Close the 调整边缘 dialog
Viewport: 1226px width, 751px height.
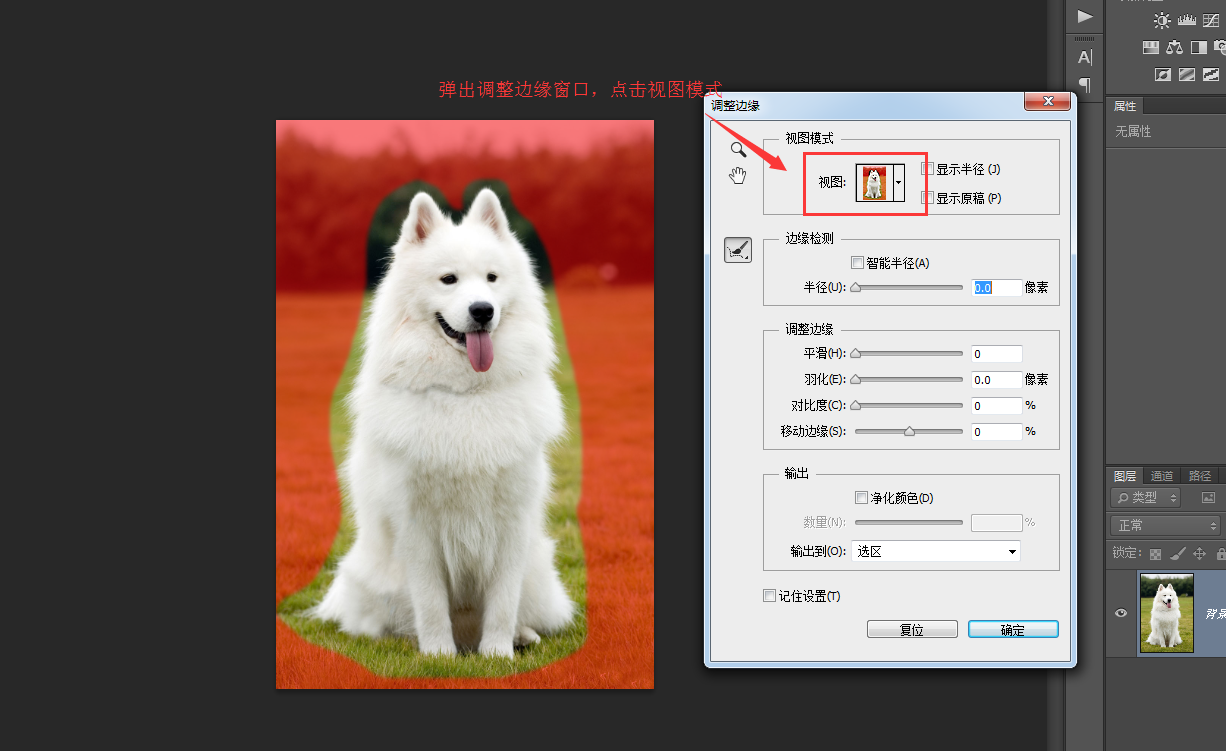coord(1048,101)
